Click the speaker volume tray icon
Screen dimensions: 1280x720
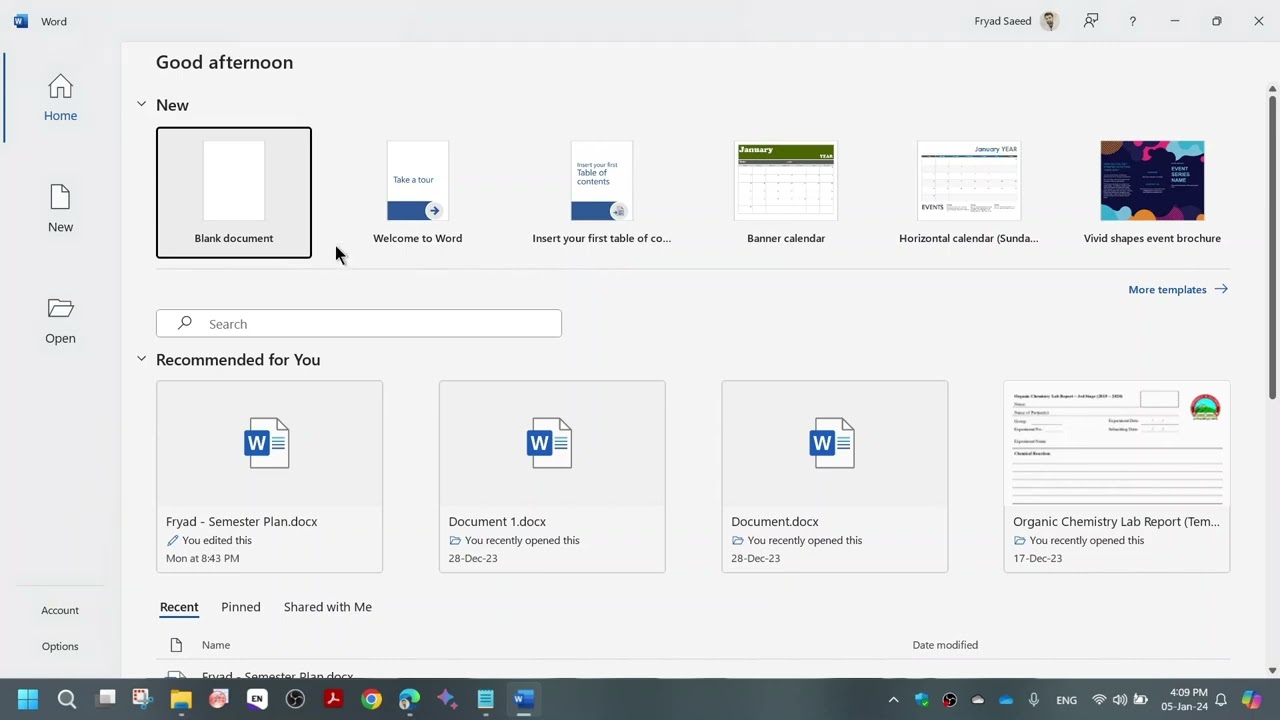pos(1119,700)
